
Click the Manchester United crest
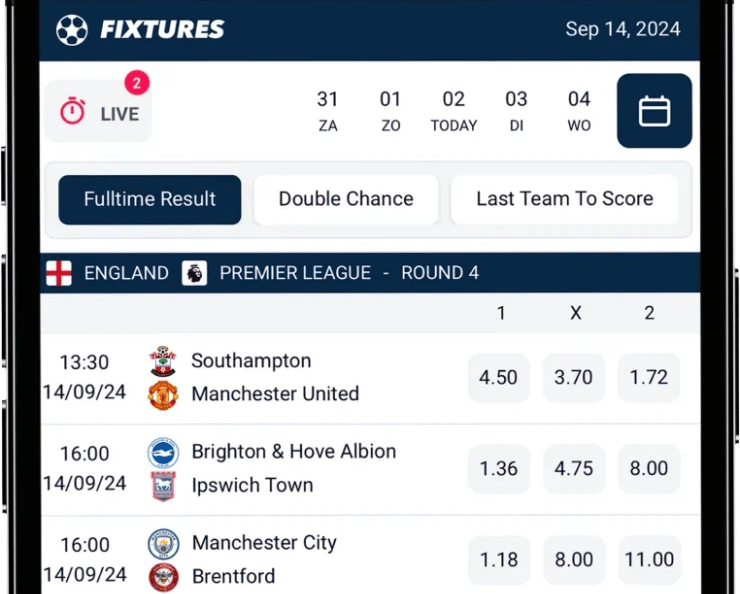(162, 395)
